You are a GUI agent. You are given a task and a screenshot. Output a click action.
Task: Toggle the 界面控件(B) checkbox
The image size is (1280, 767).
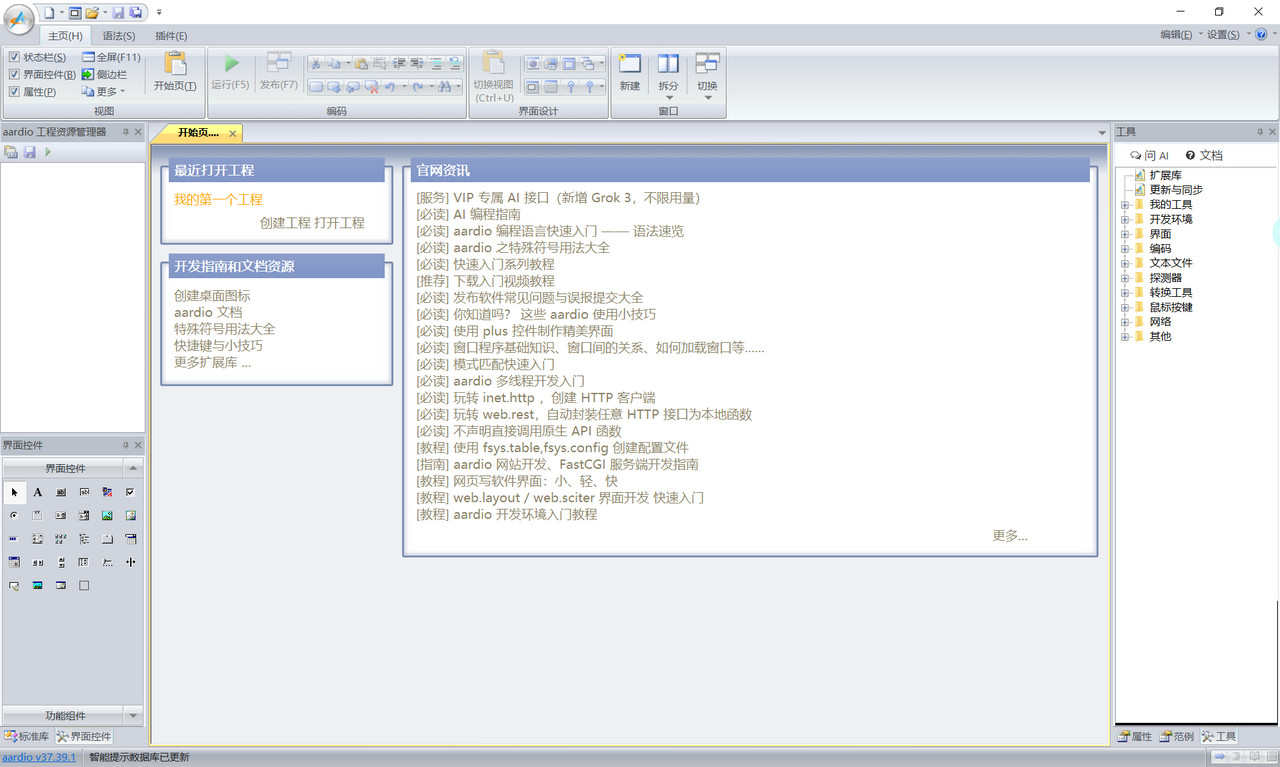[x=14, y=75]
